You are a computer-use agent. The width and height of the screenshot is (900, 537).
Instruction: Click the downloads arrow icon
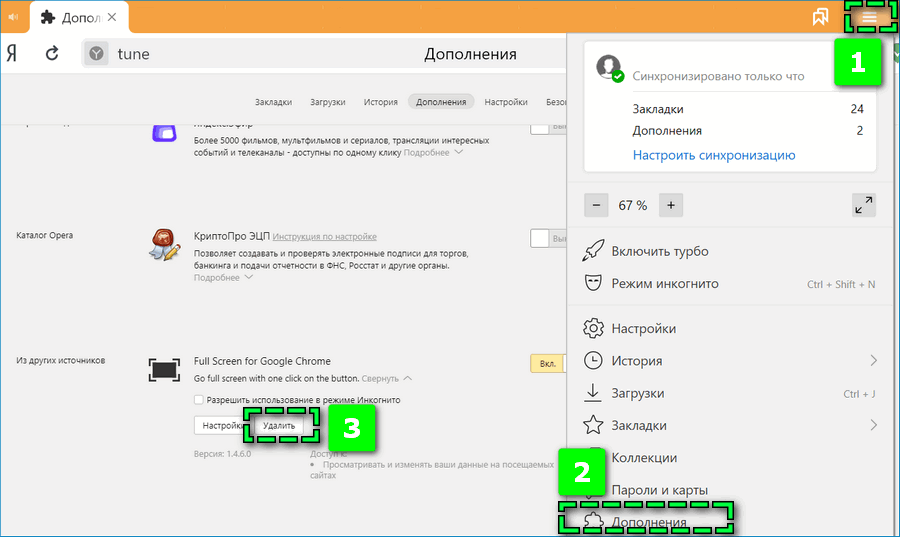pos(592,393)
